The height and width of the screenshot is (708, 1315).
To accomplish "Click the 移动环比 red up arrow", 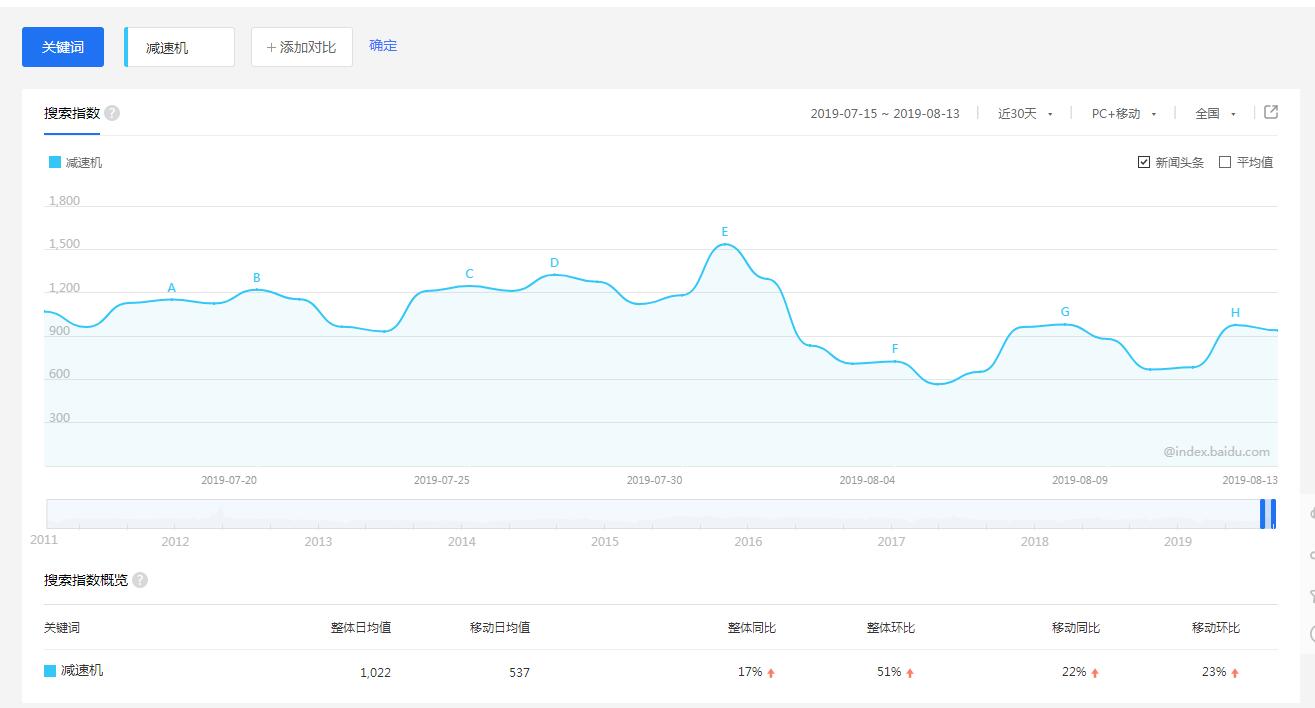I will (x=1235, y=673).
